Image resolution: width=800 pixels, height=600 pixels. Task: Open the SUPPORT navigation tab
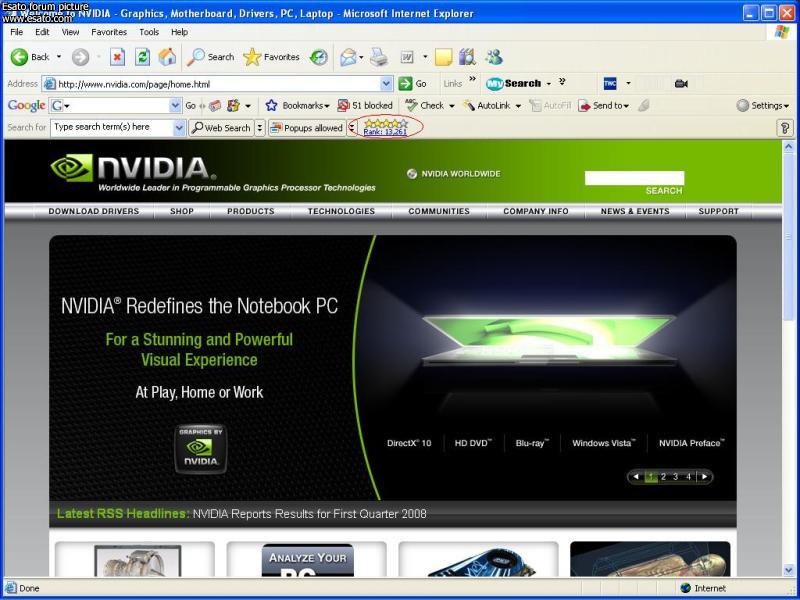(x=718, y=211)
